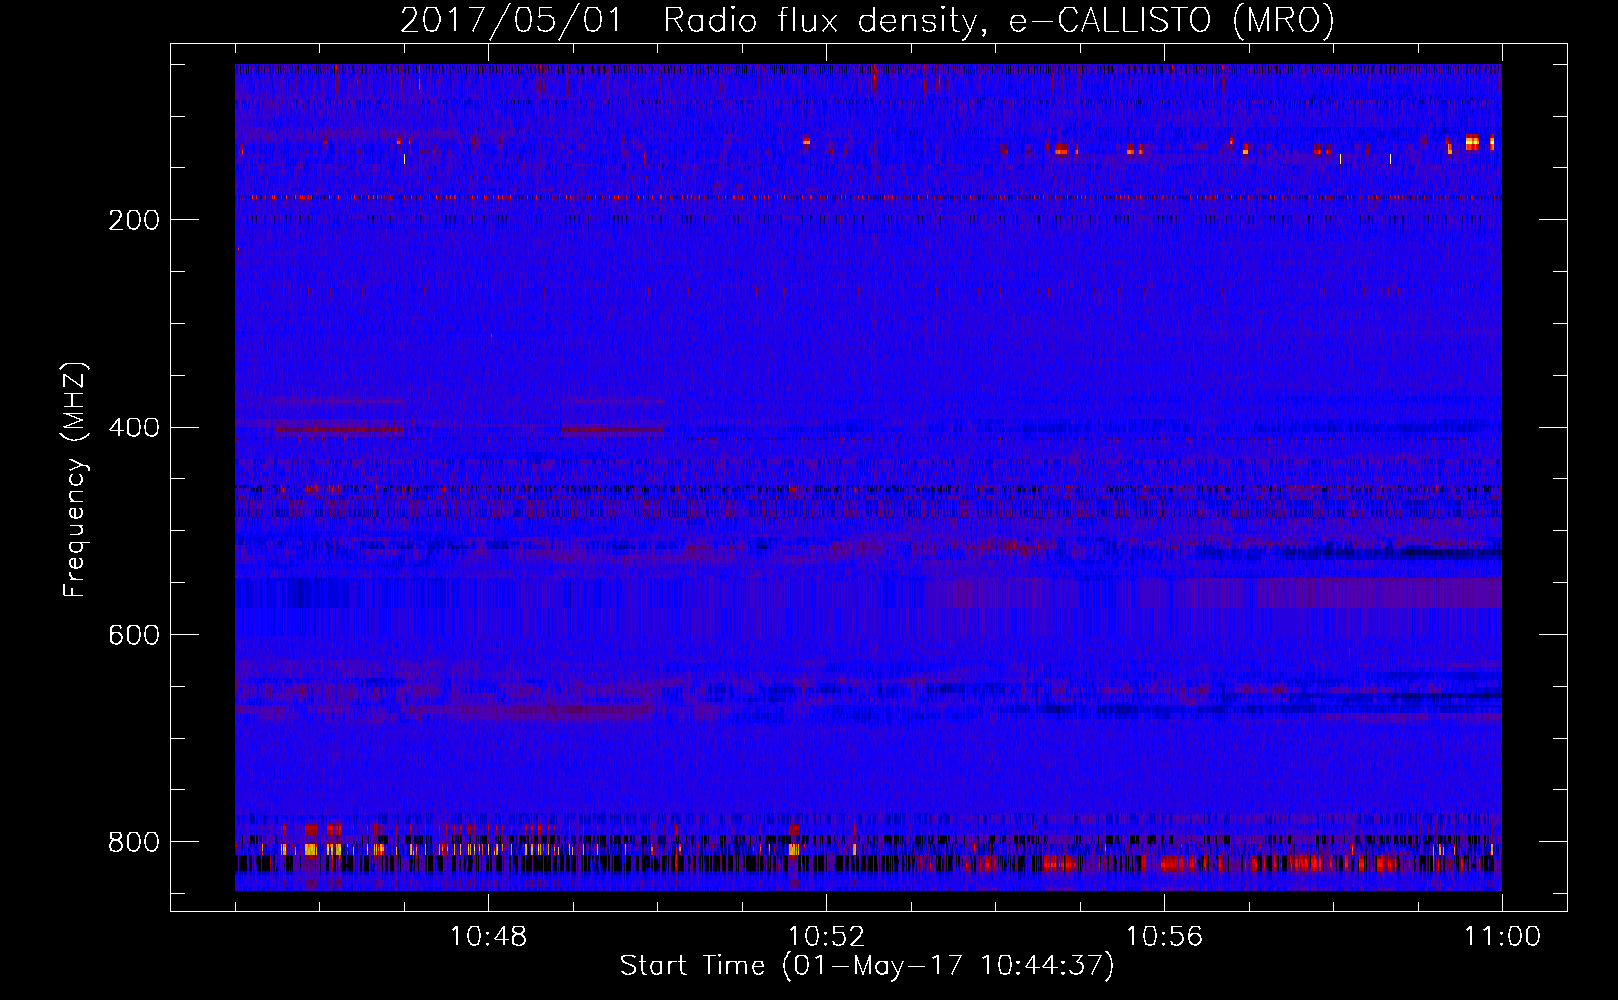Click the '800' frequency tick label

pyautogui.click(x=134, y=842)
